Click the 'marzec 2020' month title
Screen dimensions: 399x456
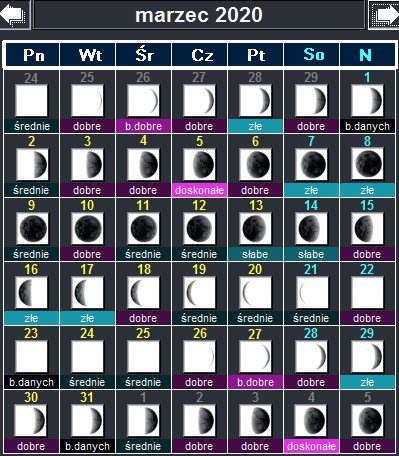pos(199,15)
